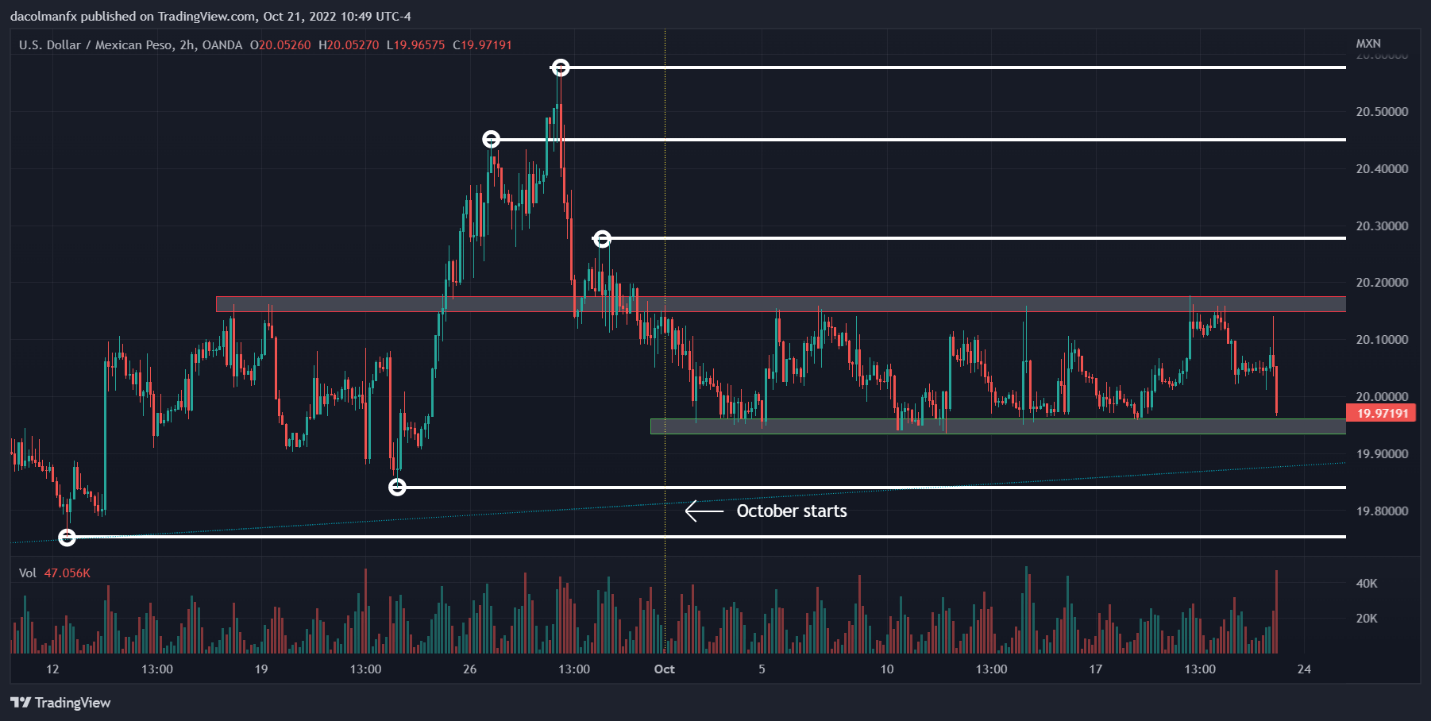Click the 20.20000 price axis label
The width and height of the screenshot is (1431, 721).
click(1383, 283)
